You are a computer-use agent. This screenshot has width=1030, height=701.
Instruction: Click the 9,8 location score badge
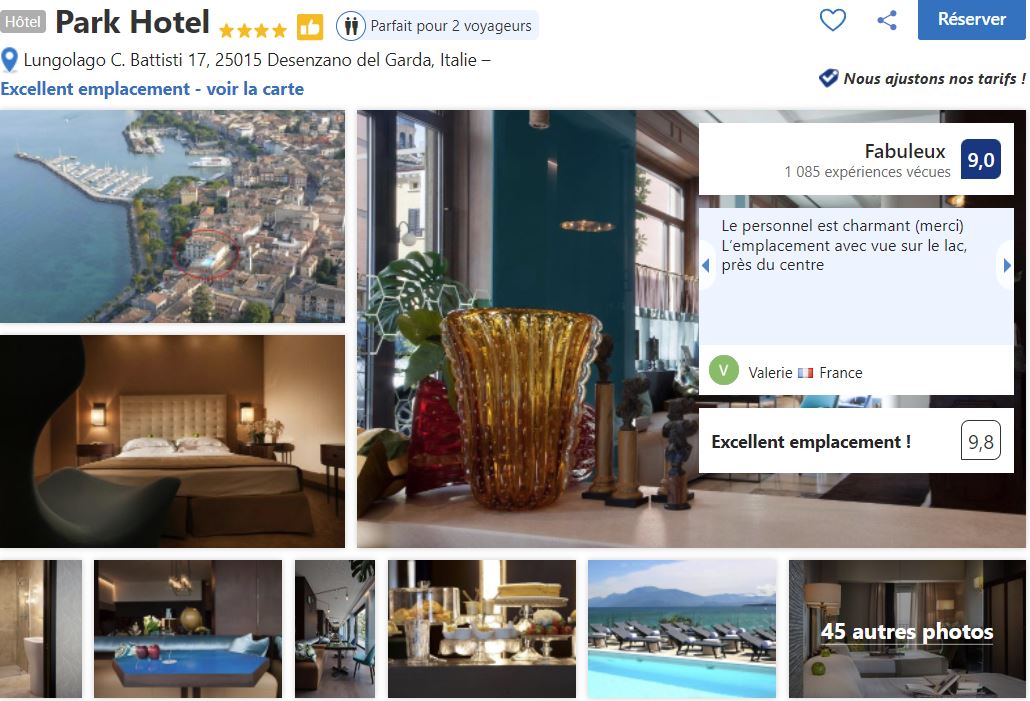(x=980, y=440)
